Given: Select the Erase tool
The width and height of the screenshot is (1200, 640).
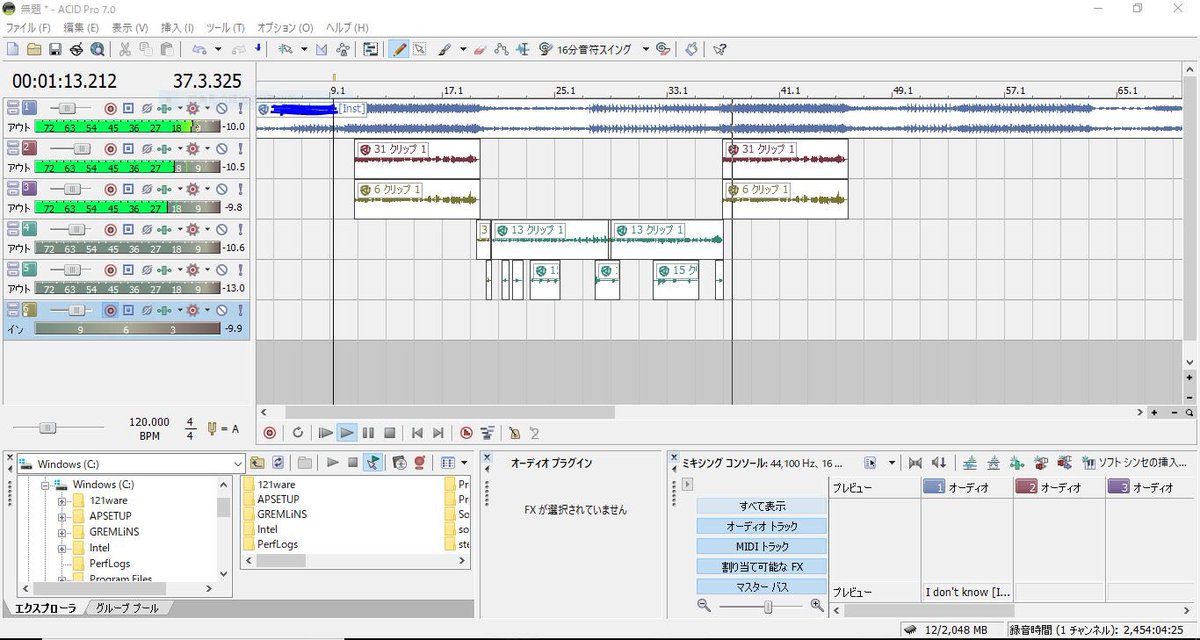Looking at the screenshot, I should pyautogui.click(x=479, y=49).
